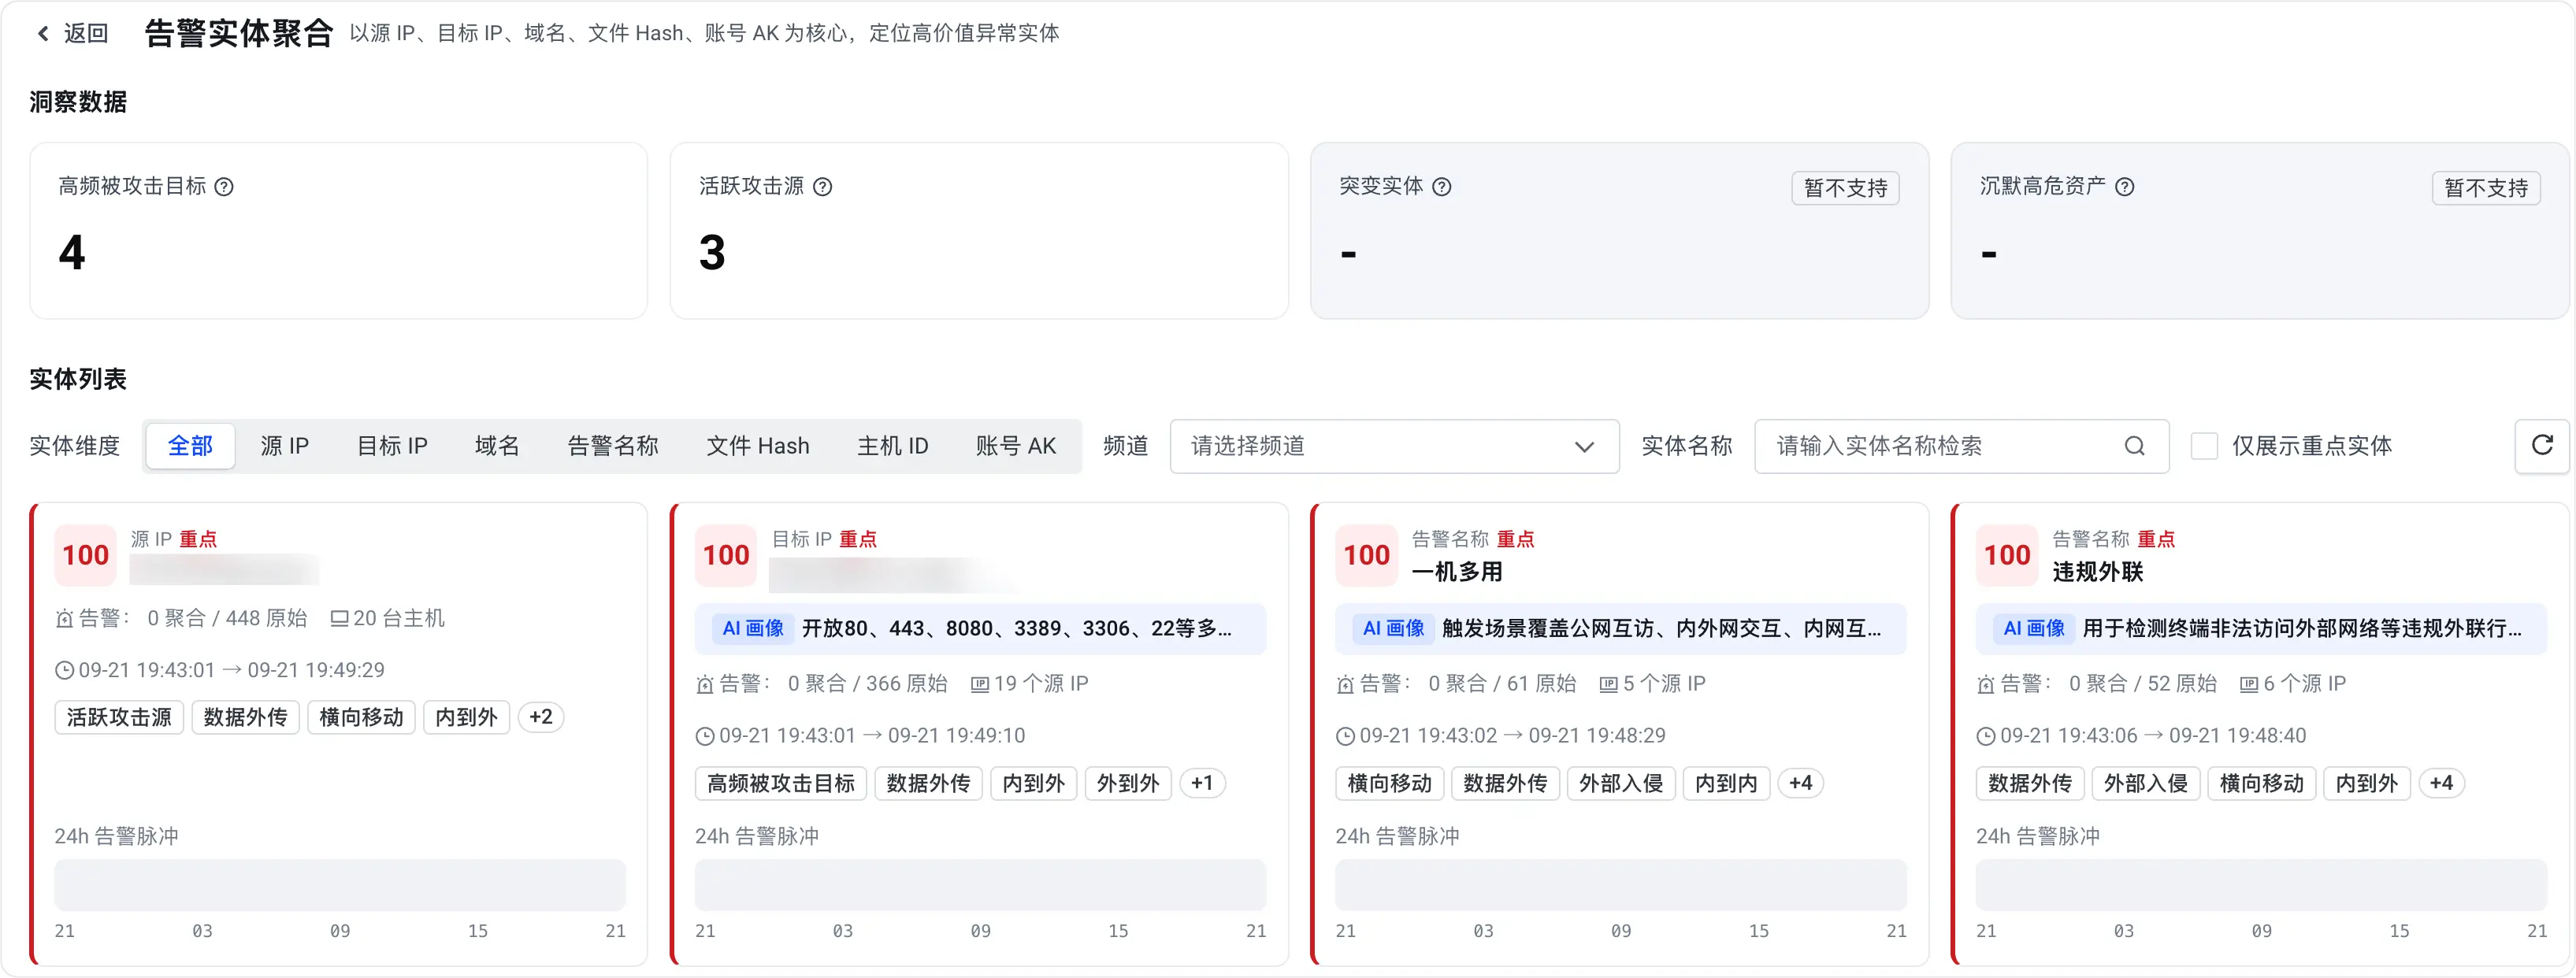Viewport: 2576px width, 978px height.
Task: Click source IP icon beside 6 个源 IP
Action: (x=2249, y=684)
